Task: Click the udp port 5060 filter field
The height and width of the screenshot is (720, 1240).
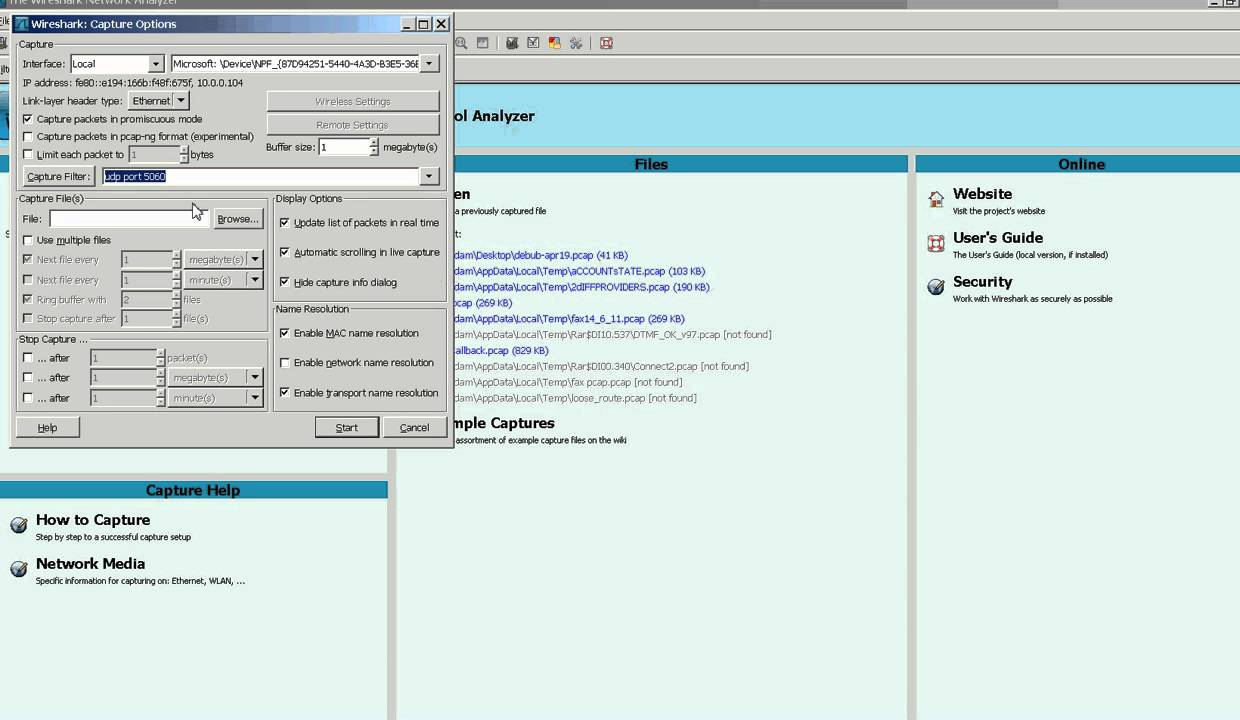Action: pyautogui.click(x=261, y=177)
